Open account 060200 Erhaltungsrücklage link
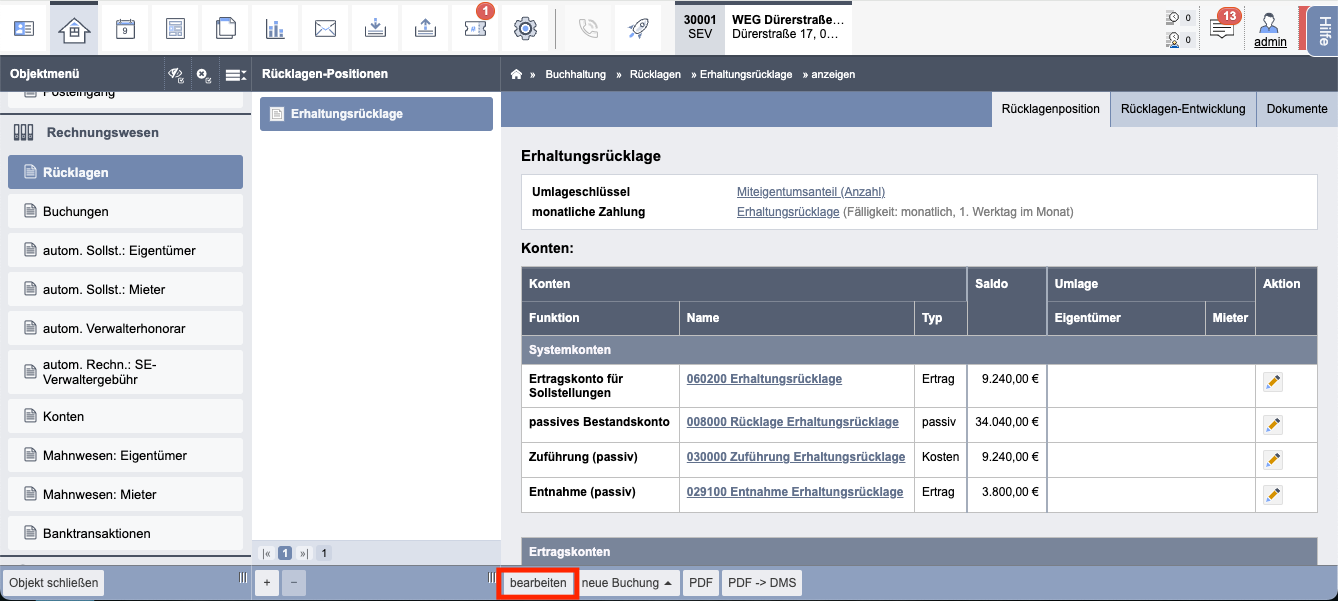The image size is (1338, 601). 764,379
